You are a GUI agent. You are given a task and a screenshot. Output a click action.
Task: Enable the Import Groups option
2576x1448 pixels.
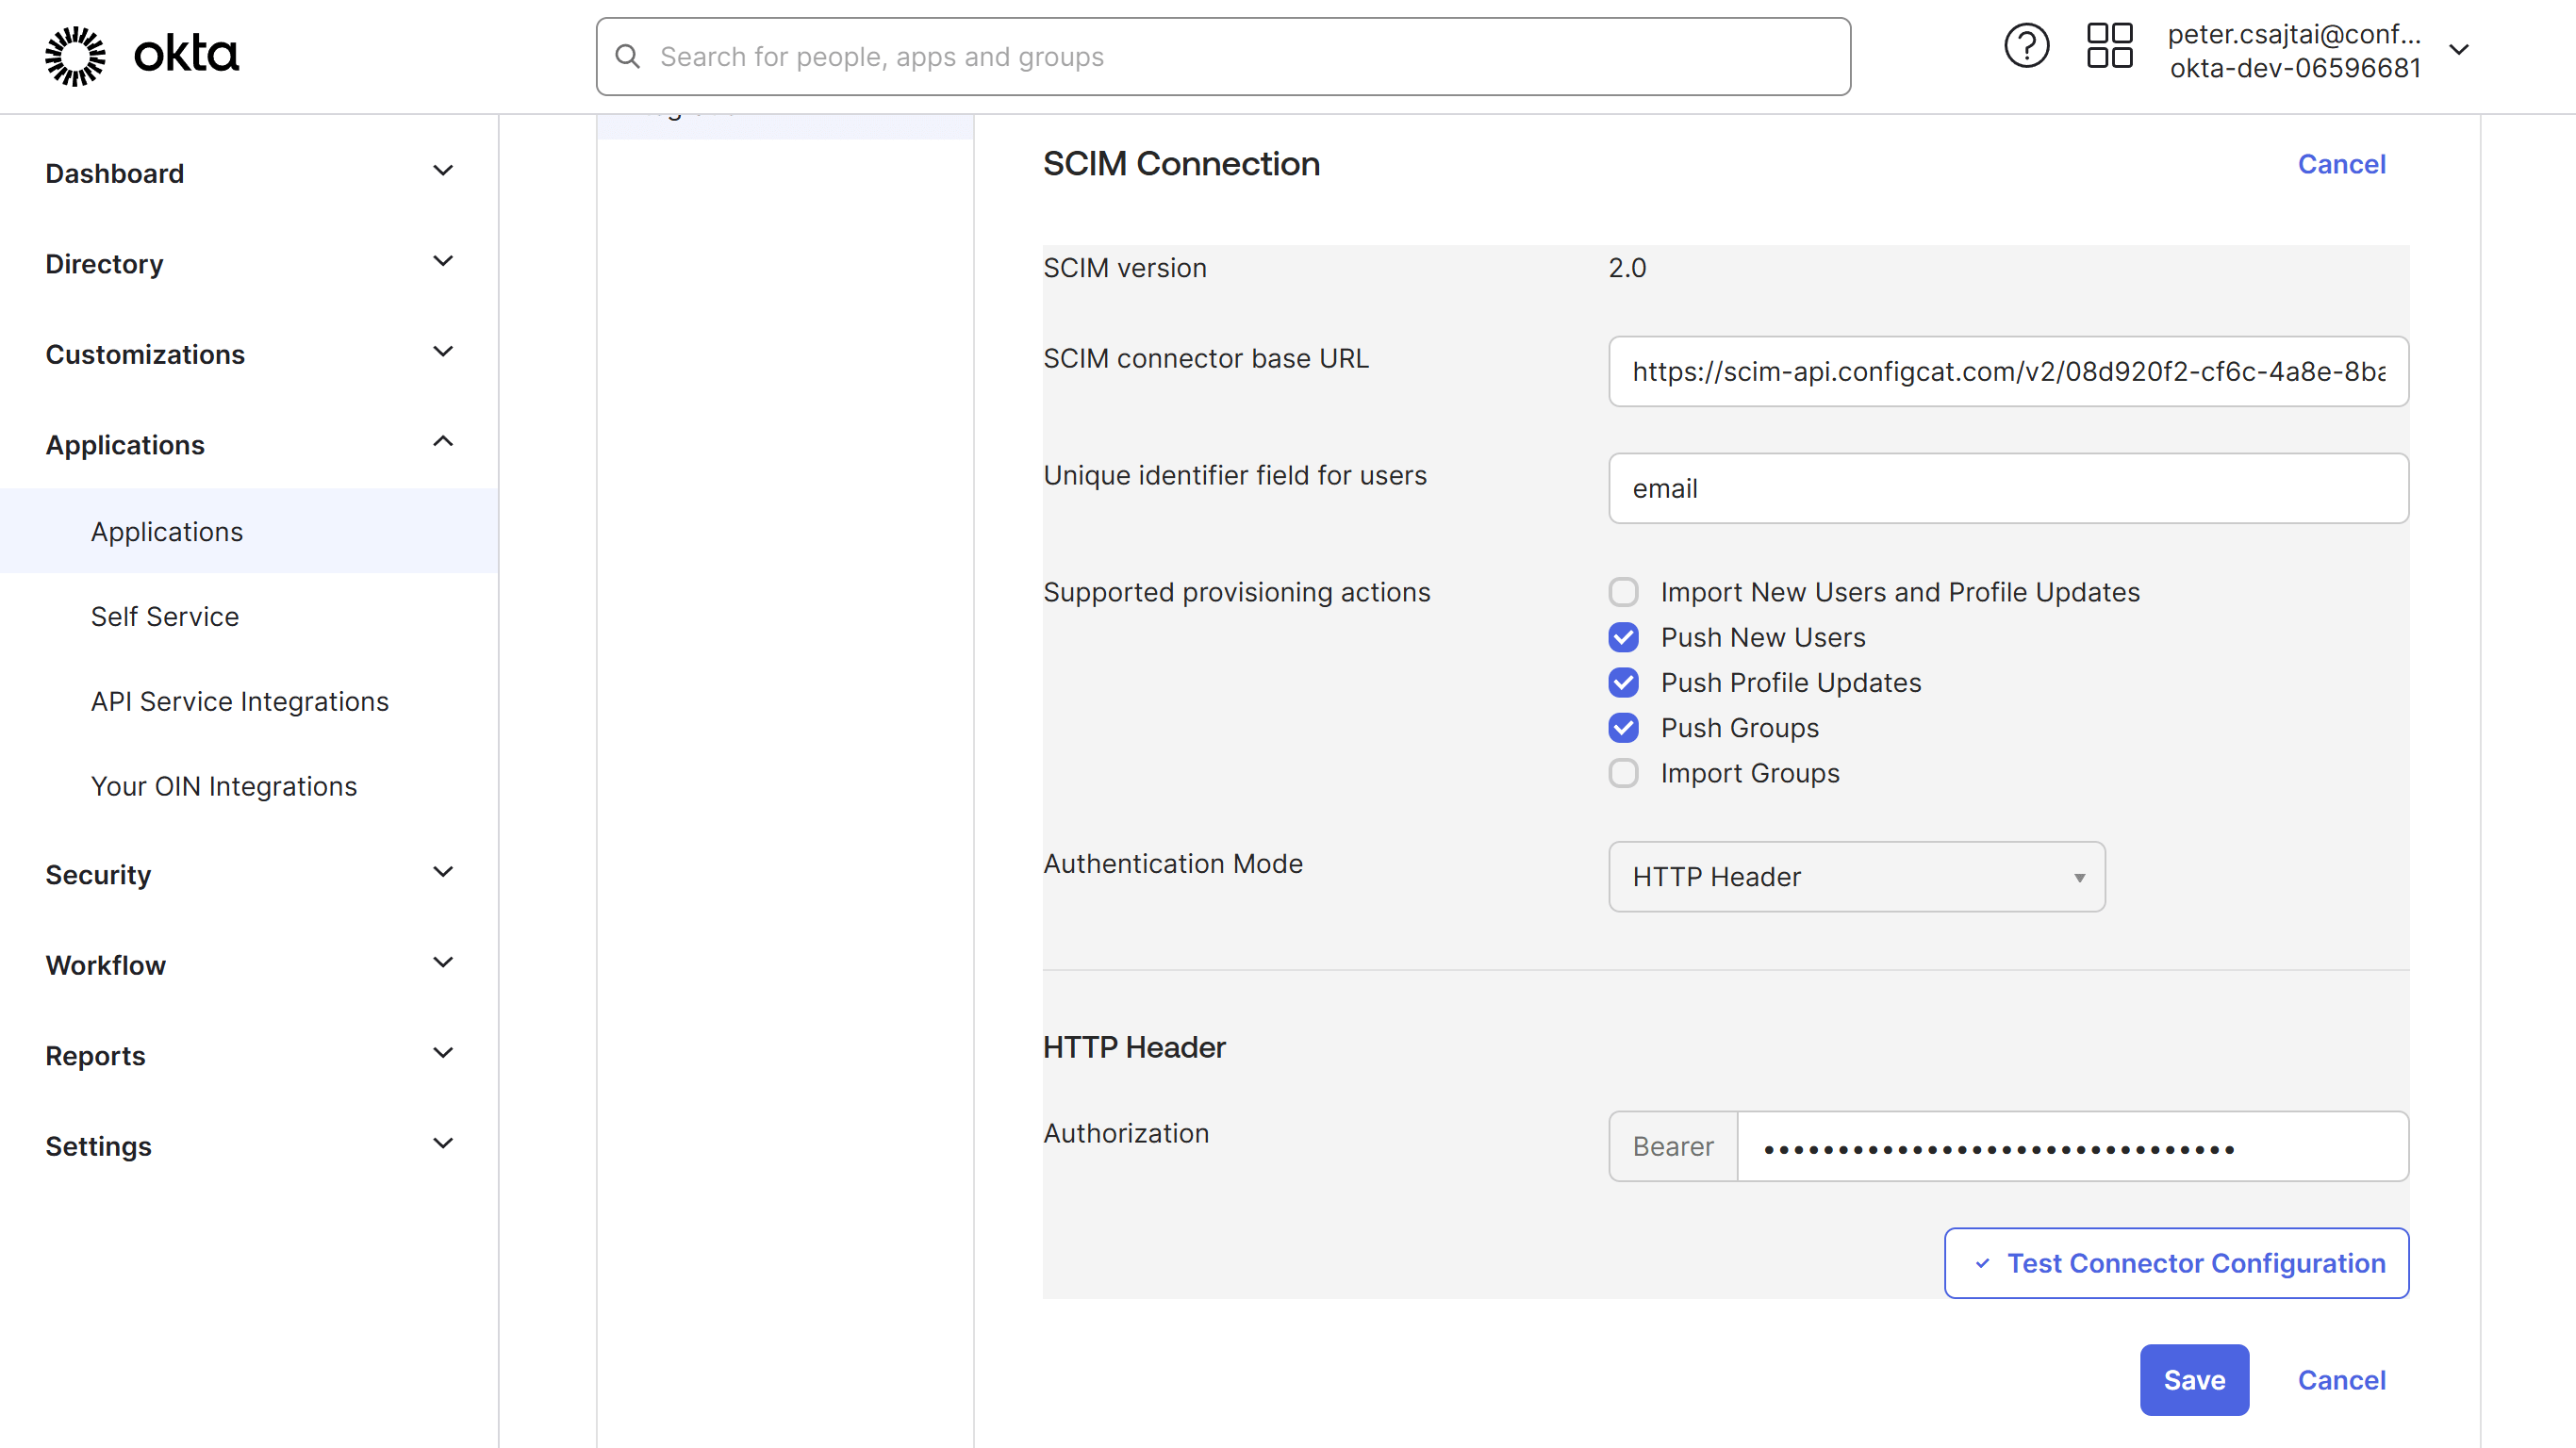point(1623,773)
